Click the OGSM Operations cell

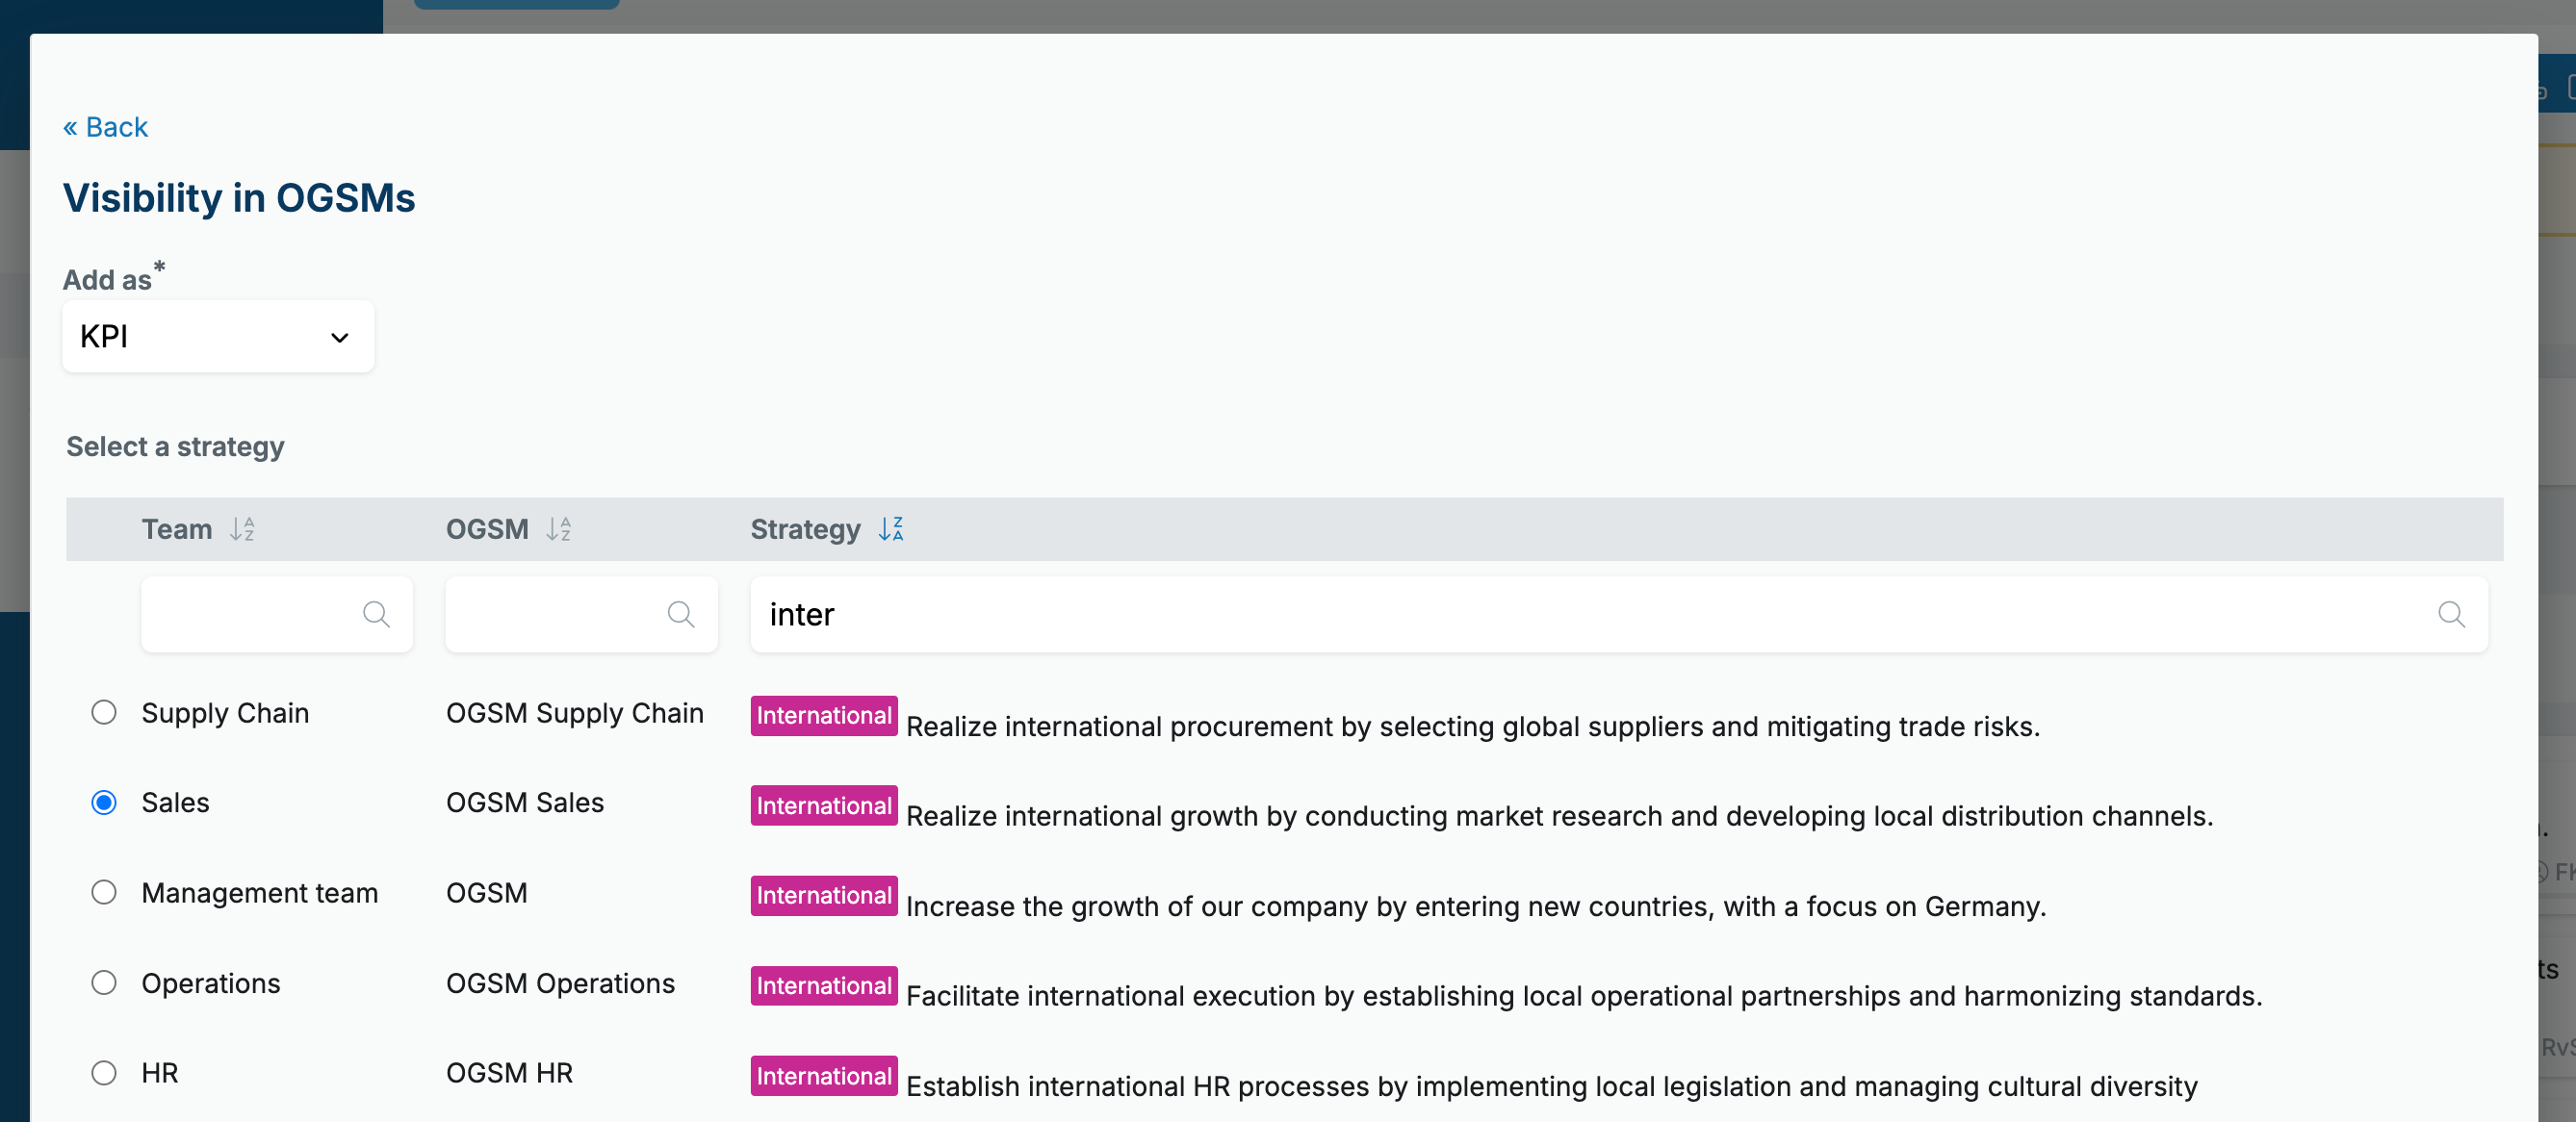[561, 984]
